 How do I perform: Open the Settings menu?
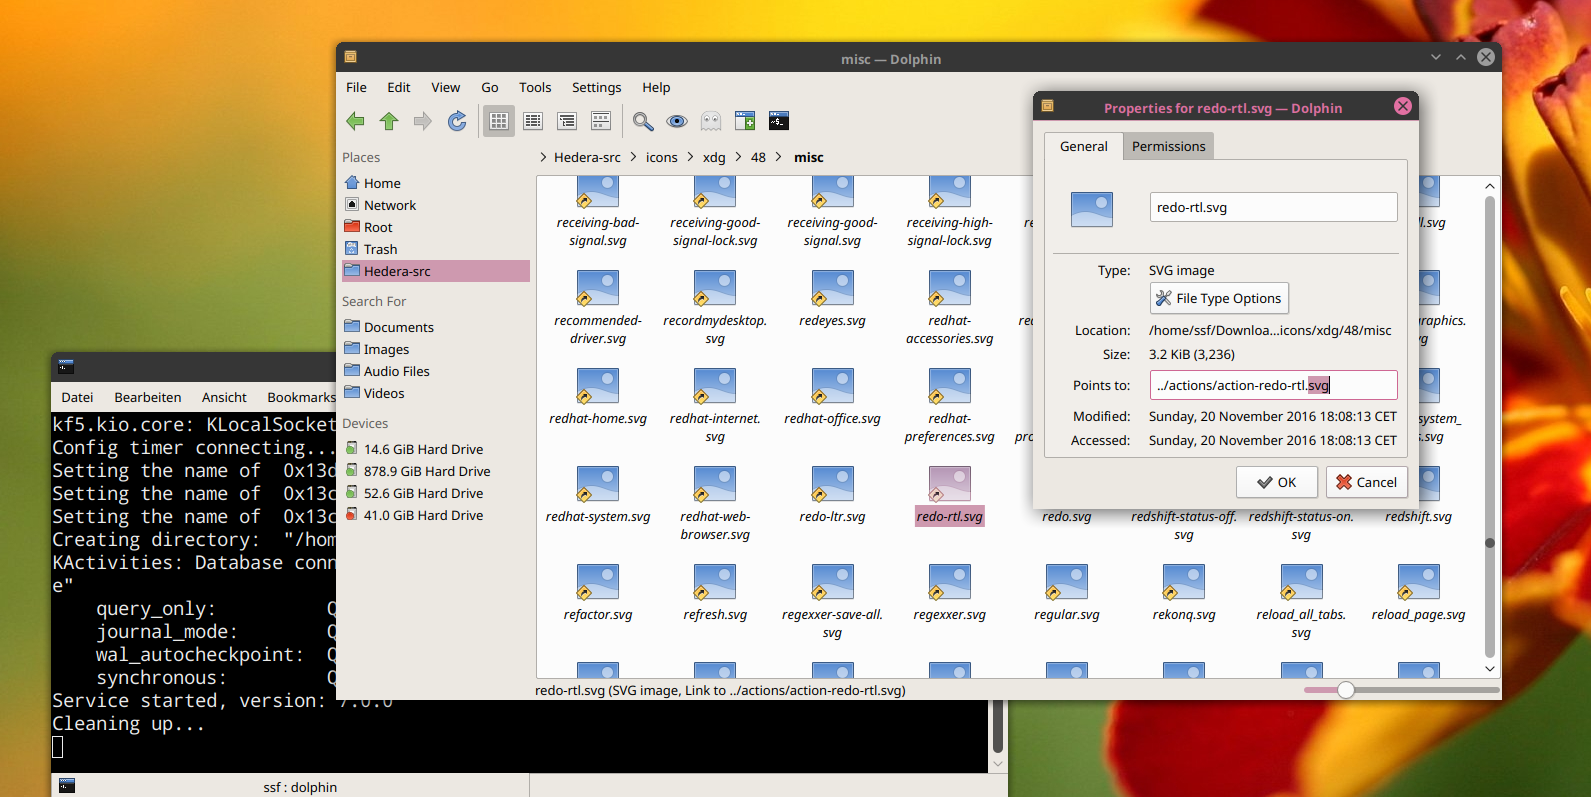tap(596, 87)
